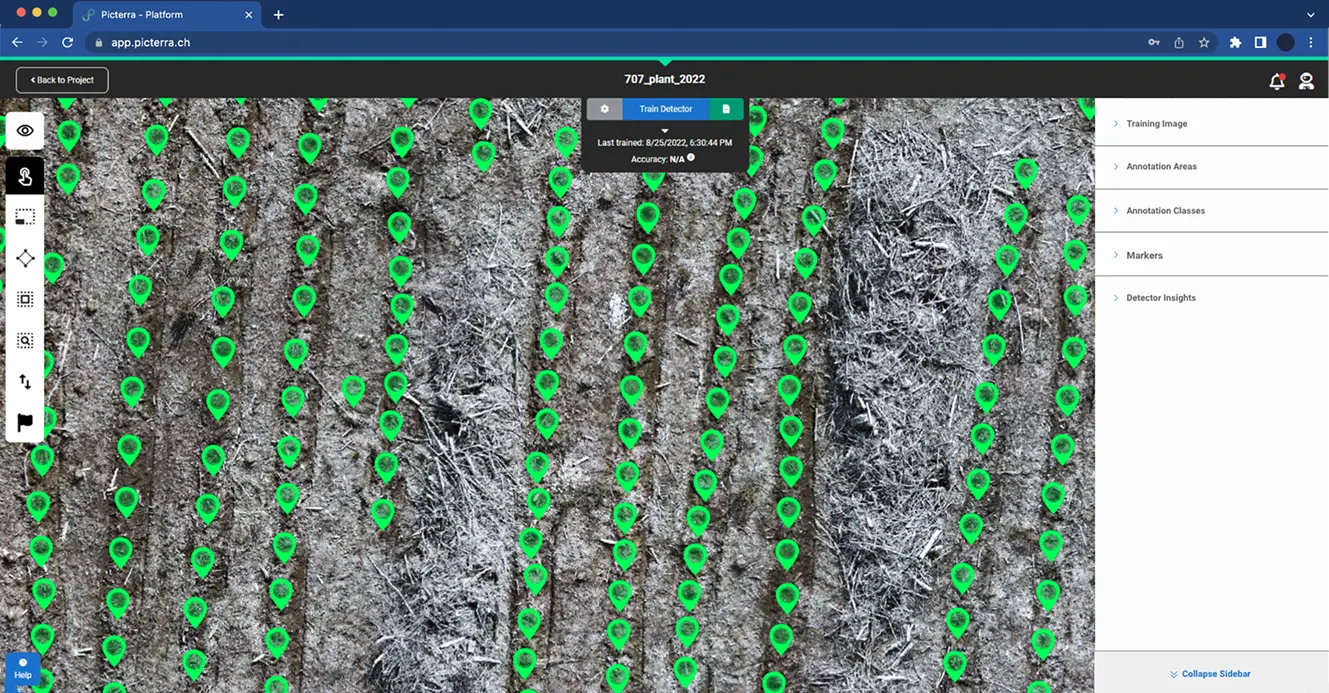Click the green document report icon
This screenshot has width=1329, height=693.
tap(726, 109)
